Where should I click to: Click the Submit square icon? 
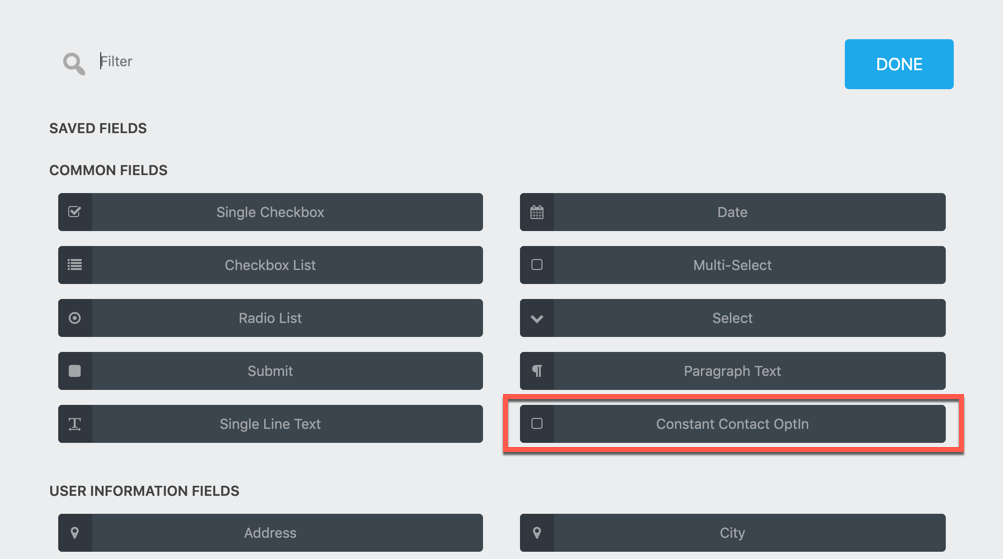click(x=75, y=371)
